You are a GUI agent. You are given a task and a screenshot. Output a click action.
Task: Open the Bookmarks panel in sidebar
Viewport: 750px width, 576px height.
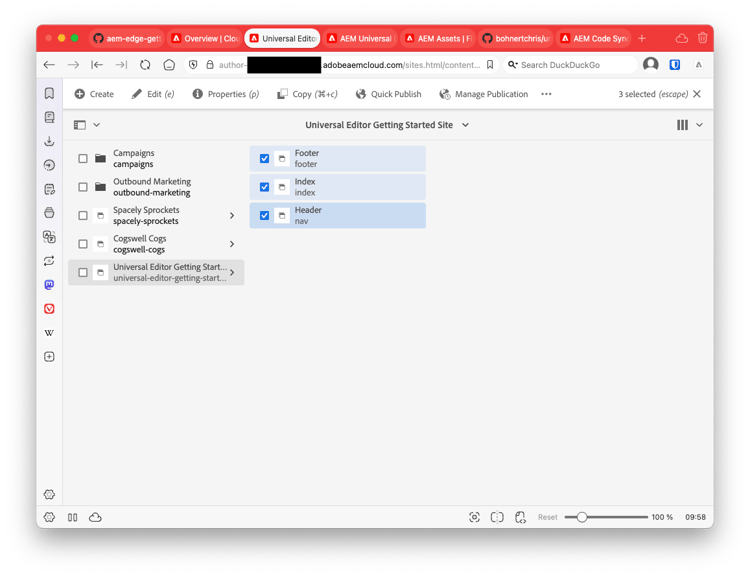49,93
